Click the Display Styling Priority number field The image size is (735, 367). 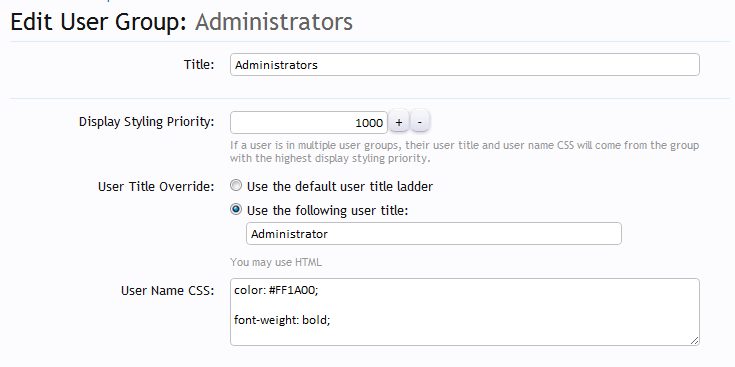pos(308,123)
